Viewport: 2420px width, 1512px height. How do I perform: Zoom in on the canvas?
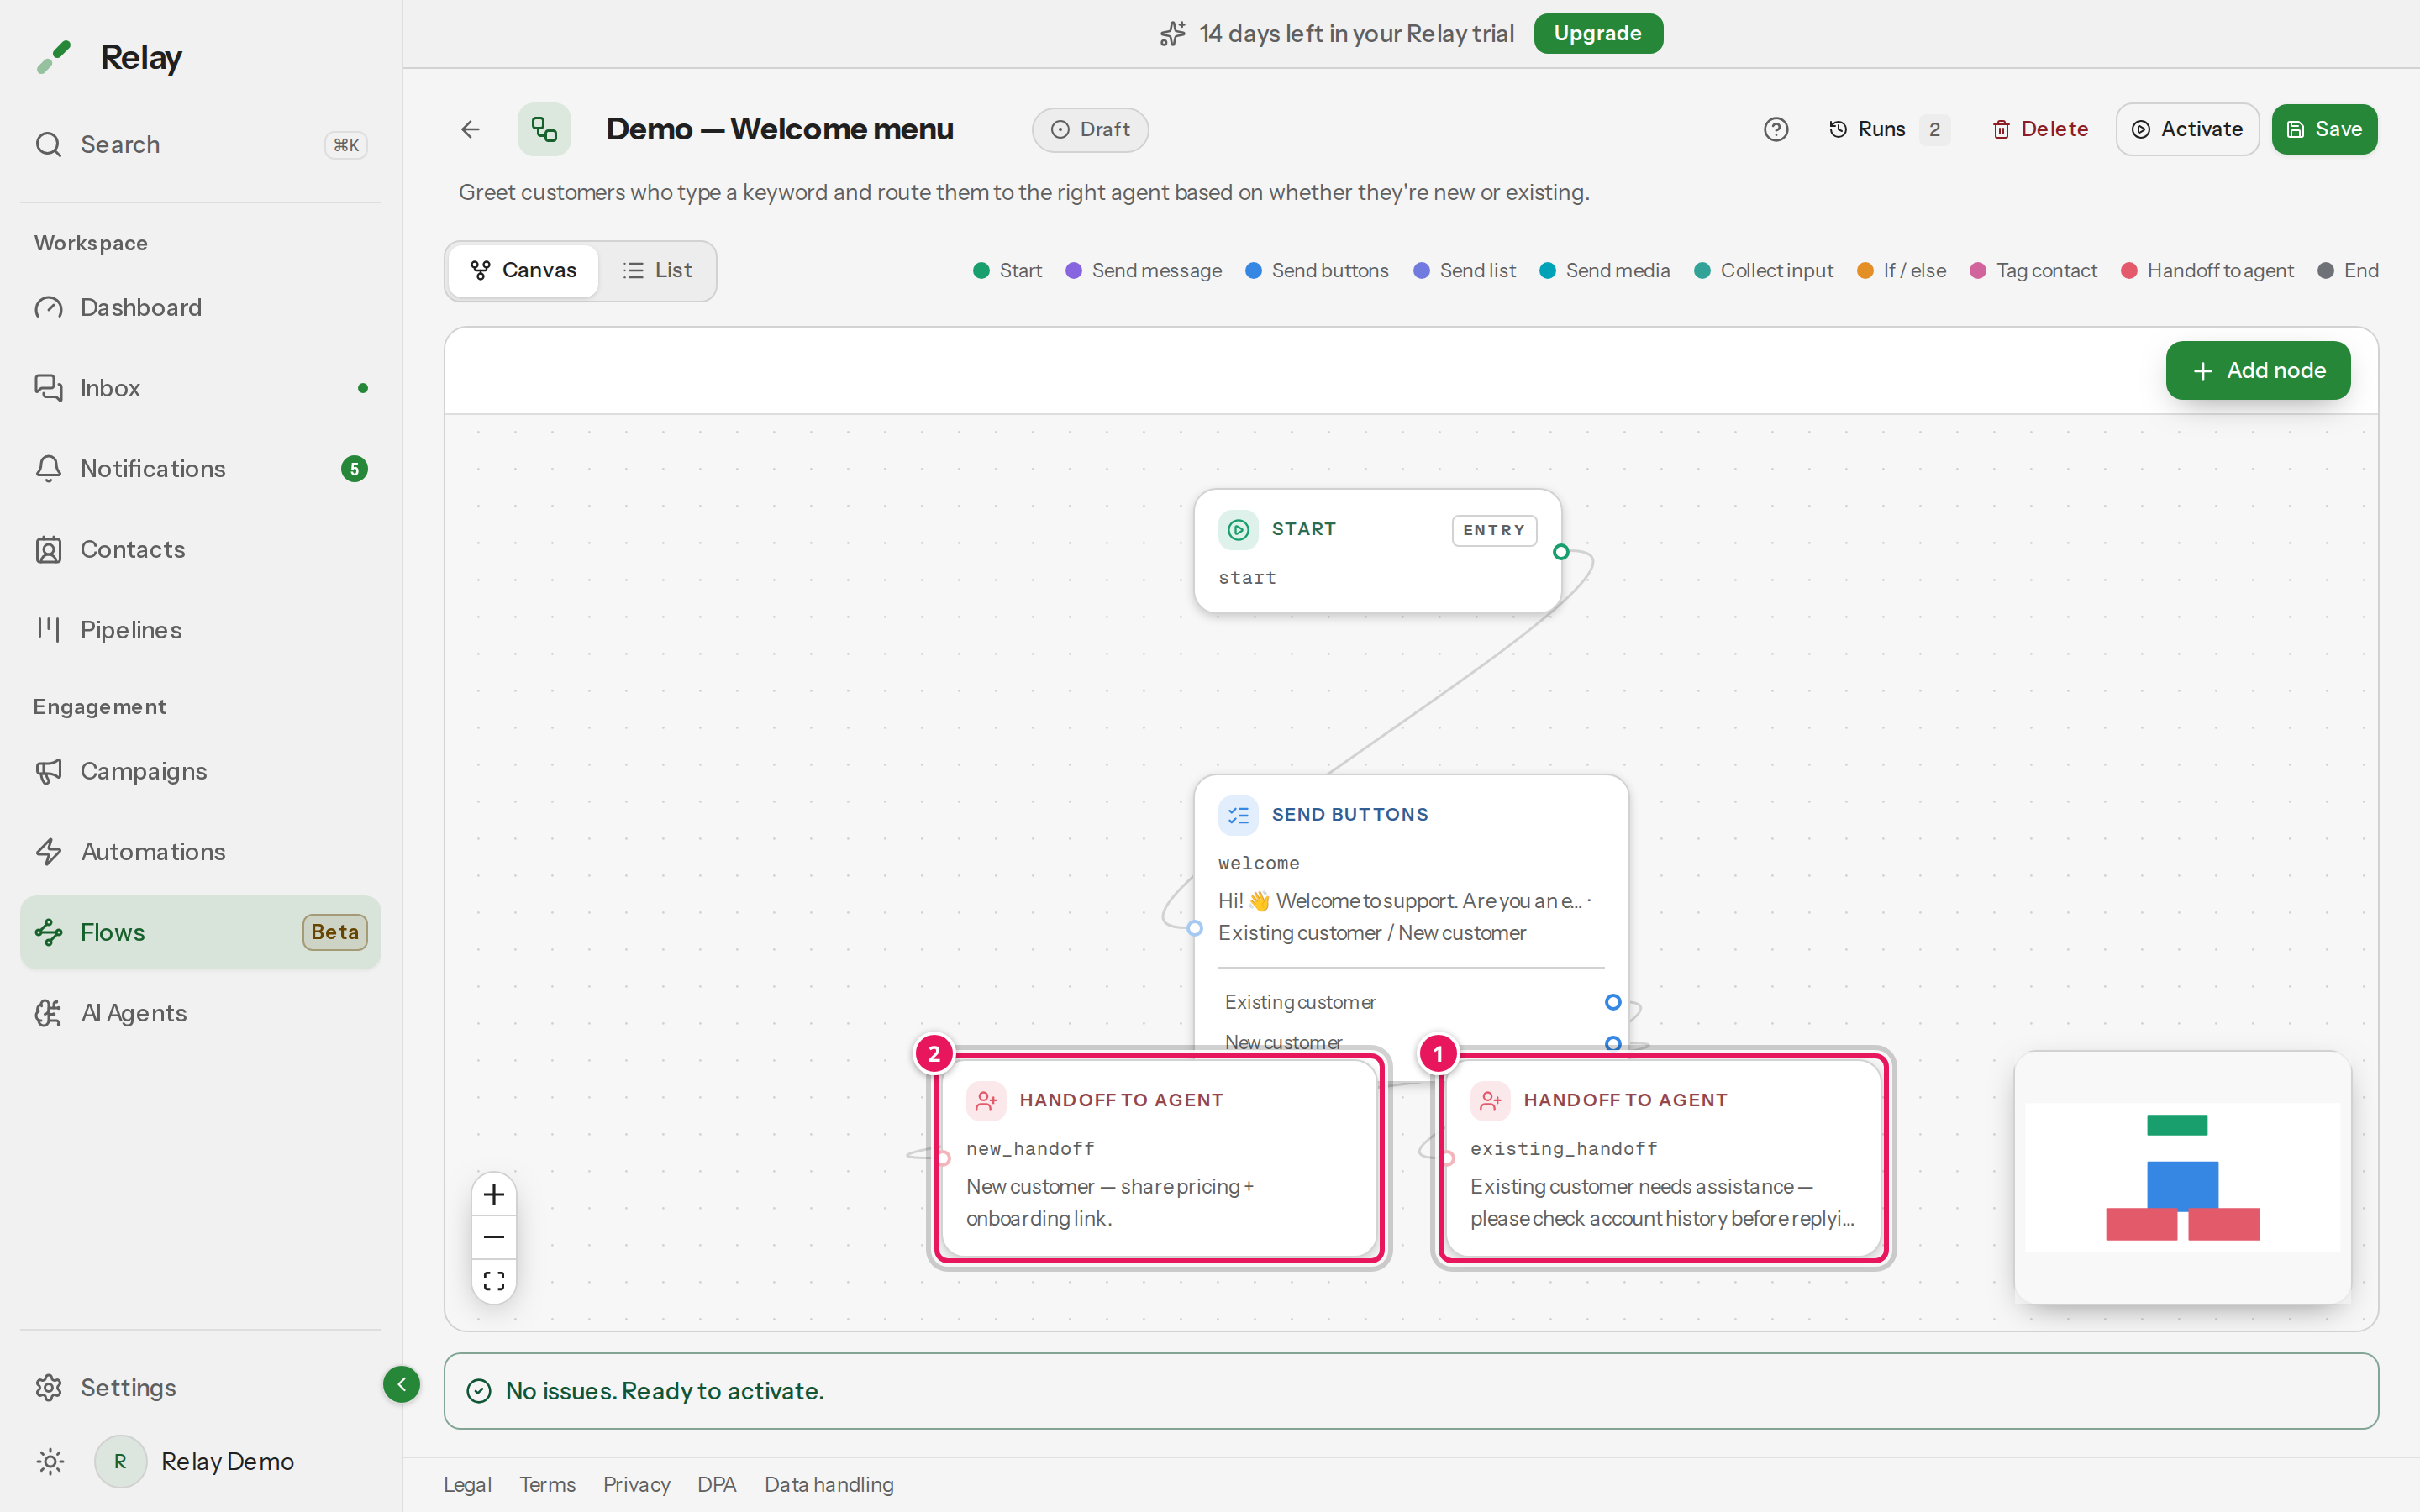click(x=494, y=1195)
